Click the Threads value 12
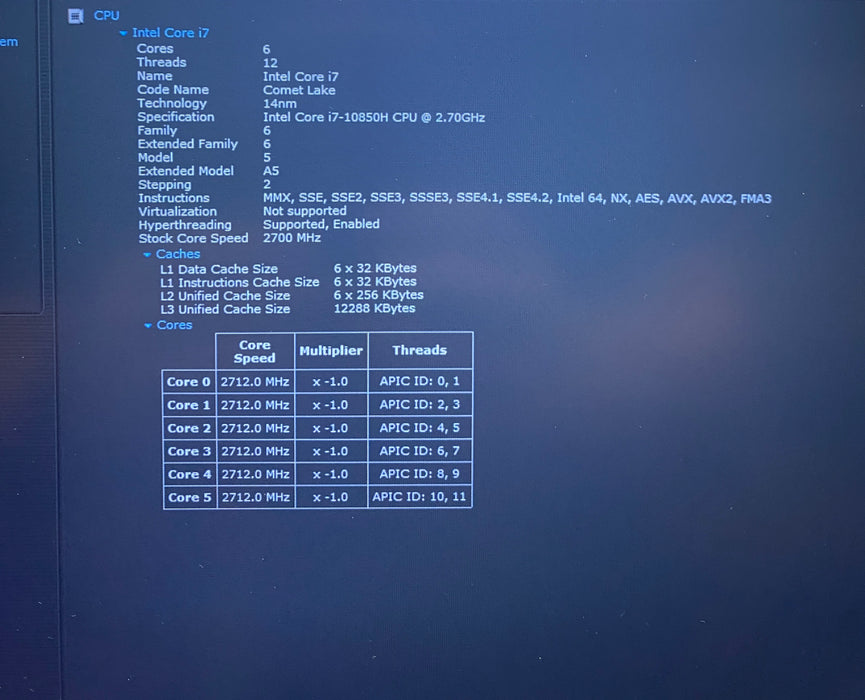865x700 pixels. click(270, 63)
